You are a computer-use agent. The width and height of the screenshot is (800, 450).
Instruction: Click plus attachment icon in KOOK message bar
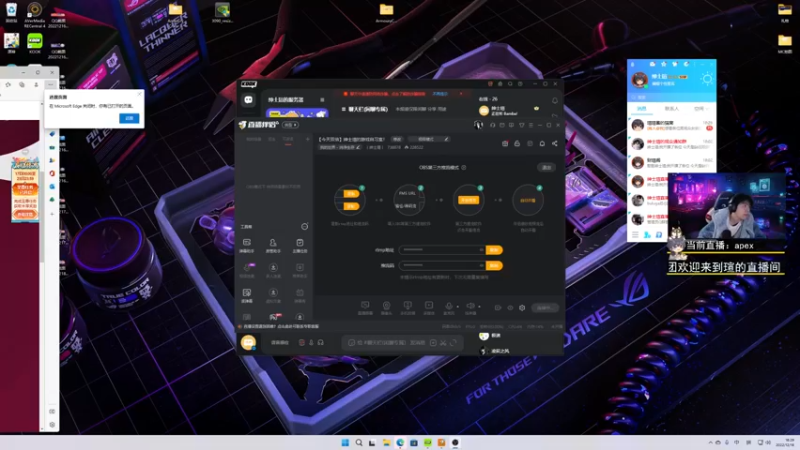pyautogui.click(x=433, y=342)
